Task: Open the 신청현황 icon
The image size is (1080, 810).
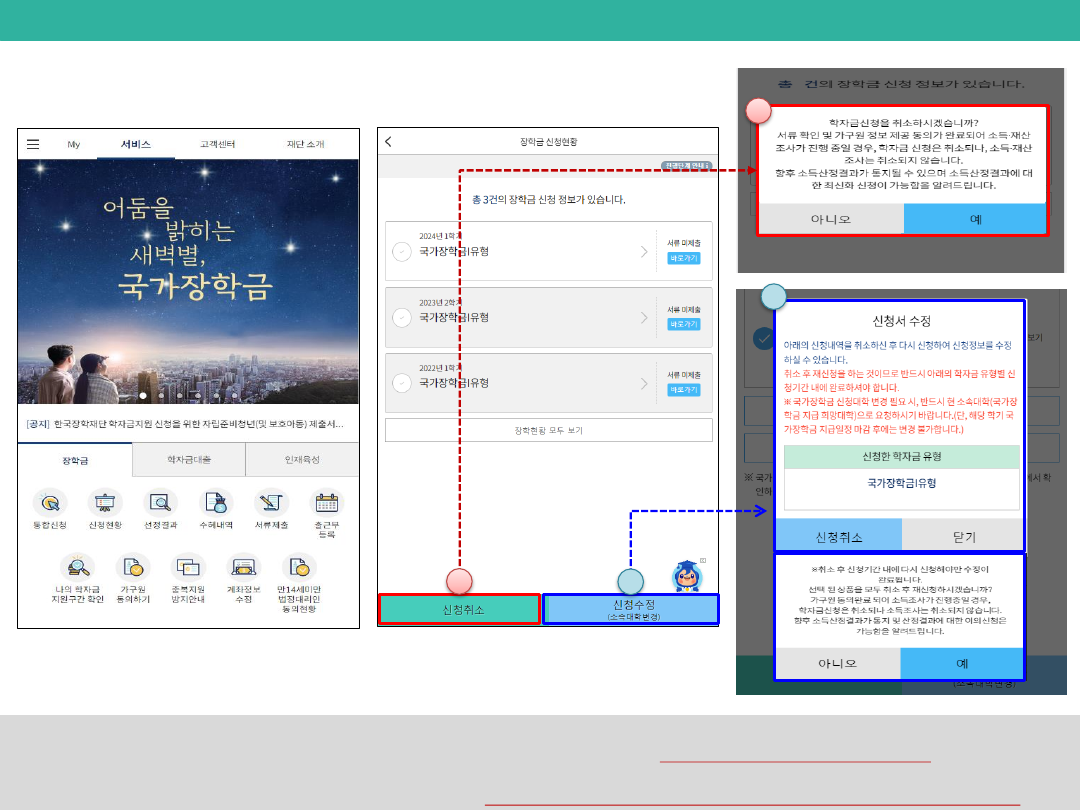Action: 105,502
